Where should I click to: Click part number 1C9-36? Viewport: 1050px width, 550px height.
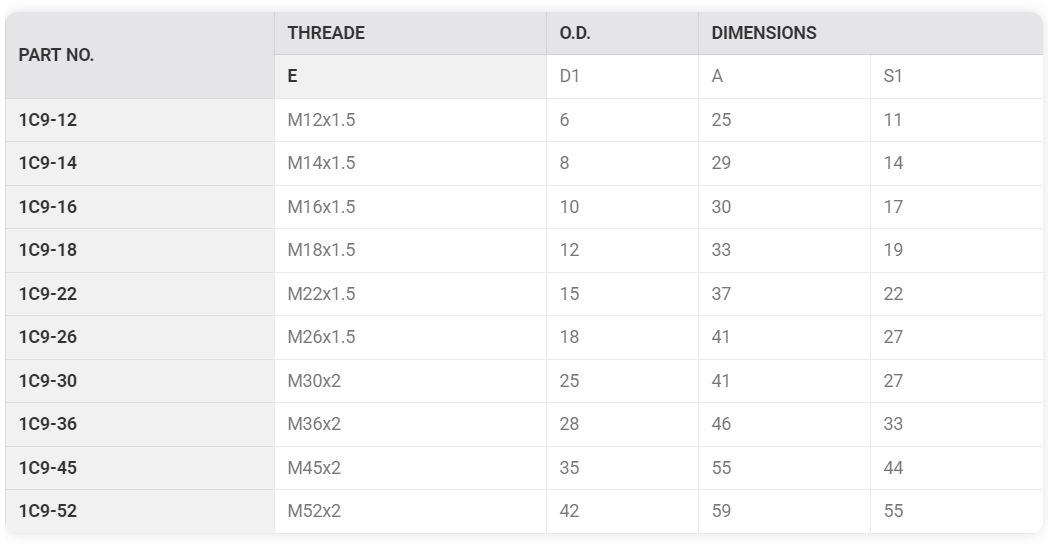48,424
